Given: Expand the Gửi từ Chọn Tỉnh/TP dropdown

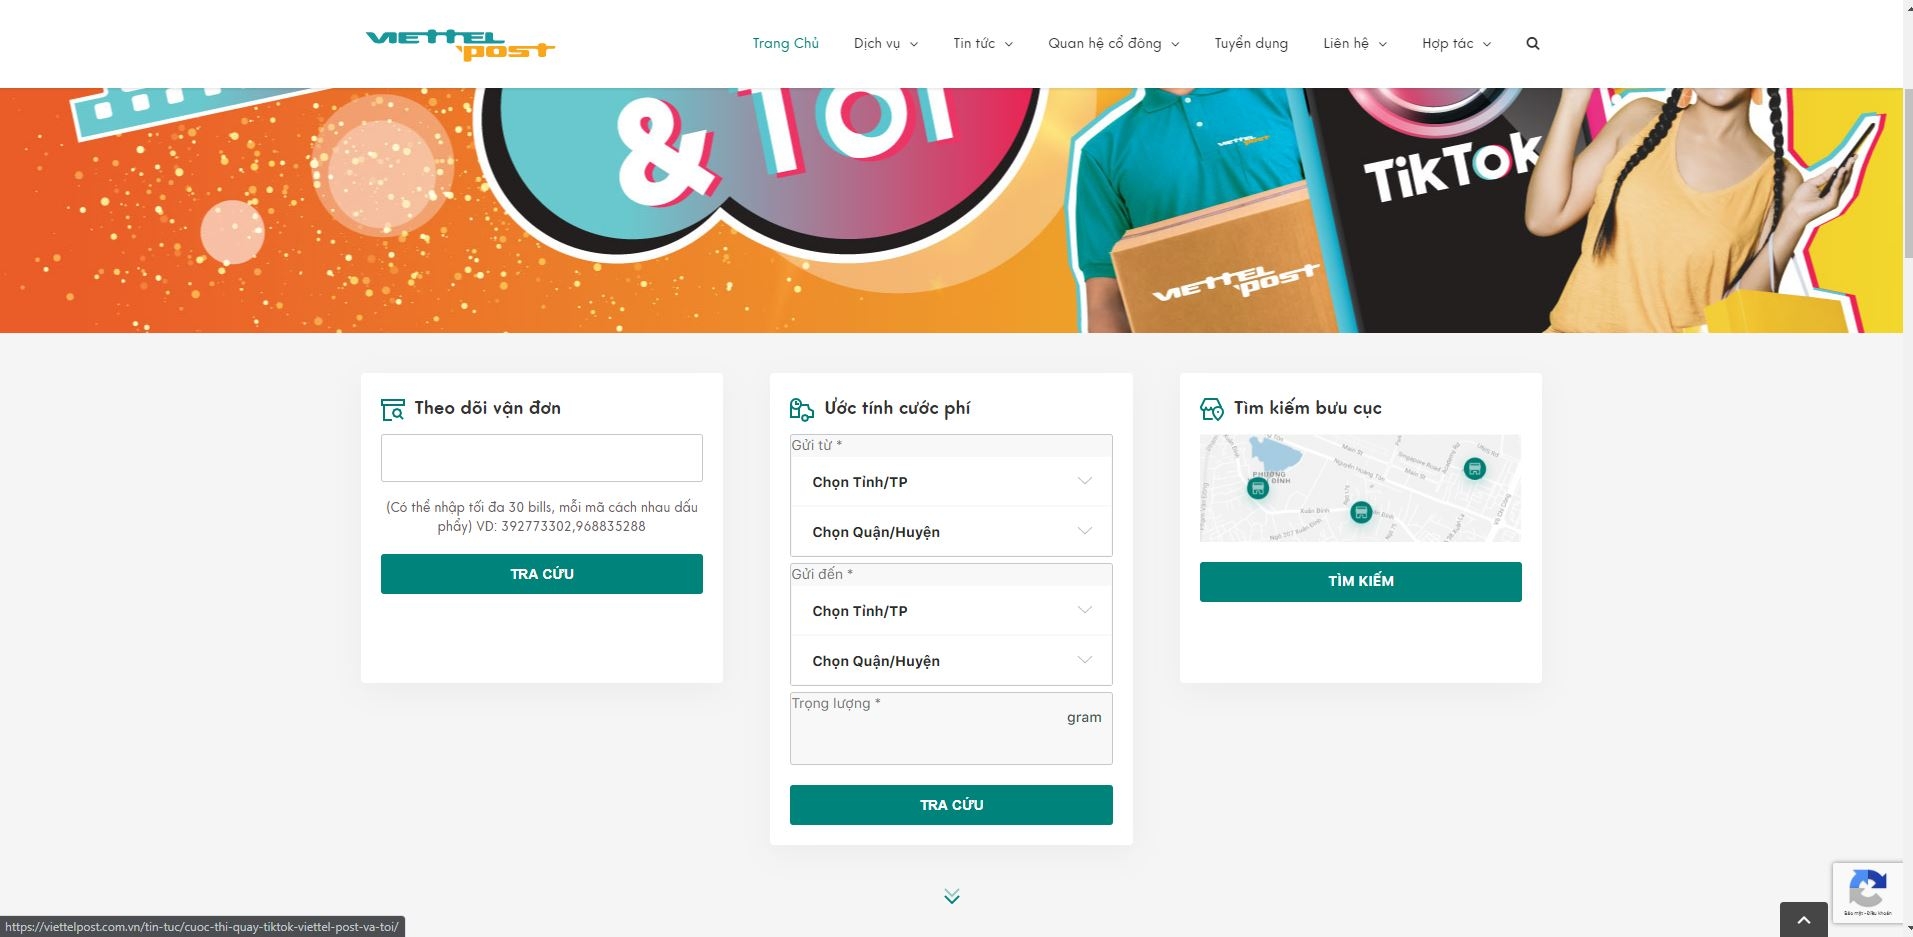Looking at the screenshot, I should pos(951,482).
